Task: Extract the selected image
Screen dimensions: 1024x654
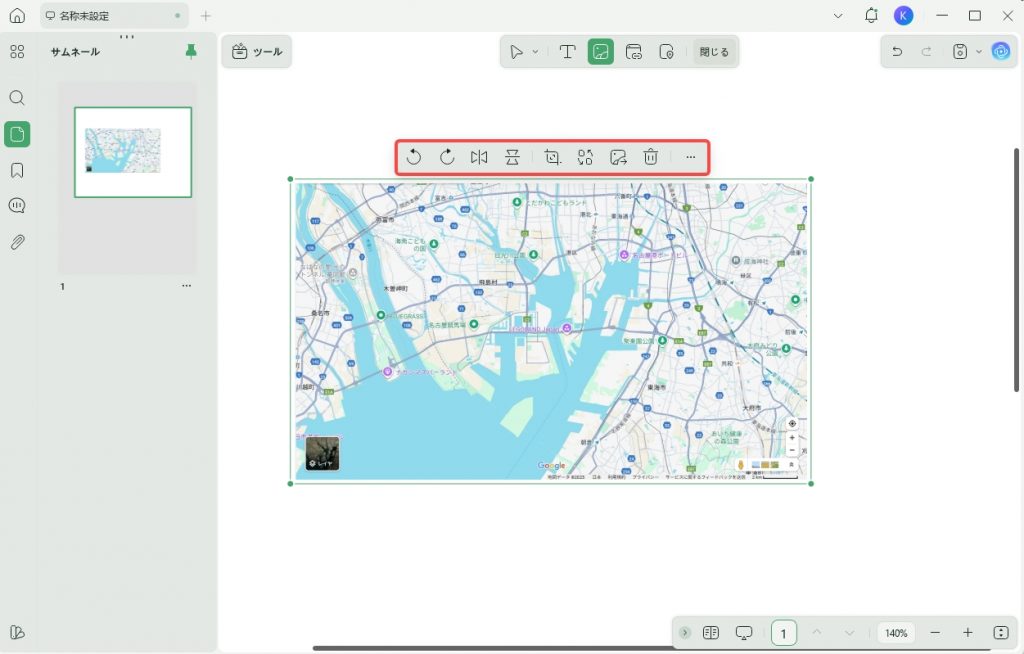Action: coord(618,157)
